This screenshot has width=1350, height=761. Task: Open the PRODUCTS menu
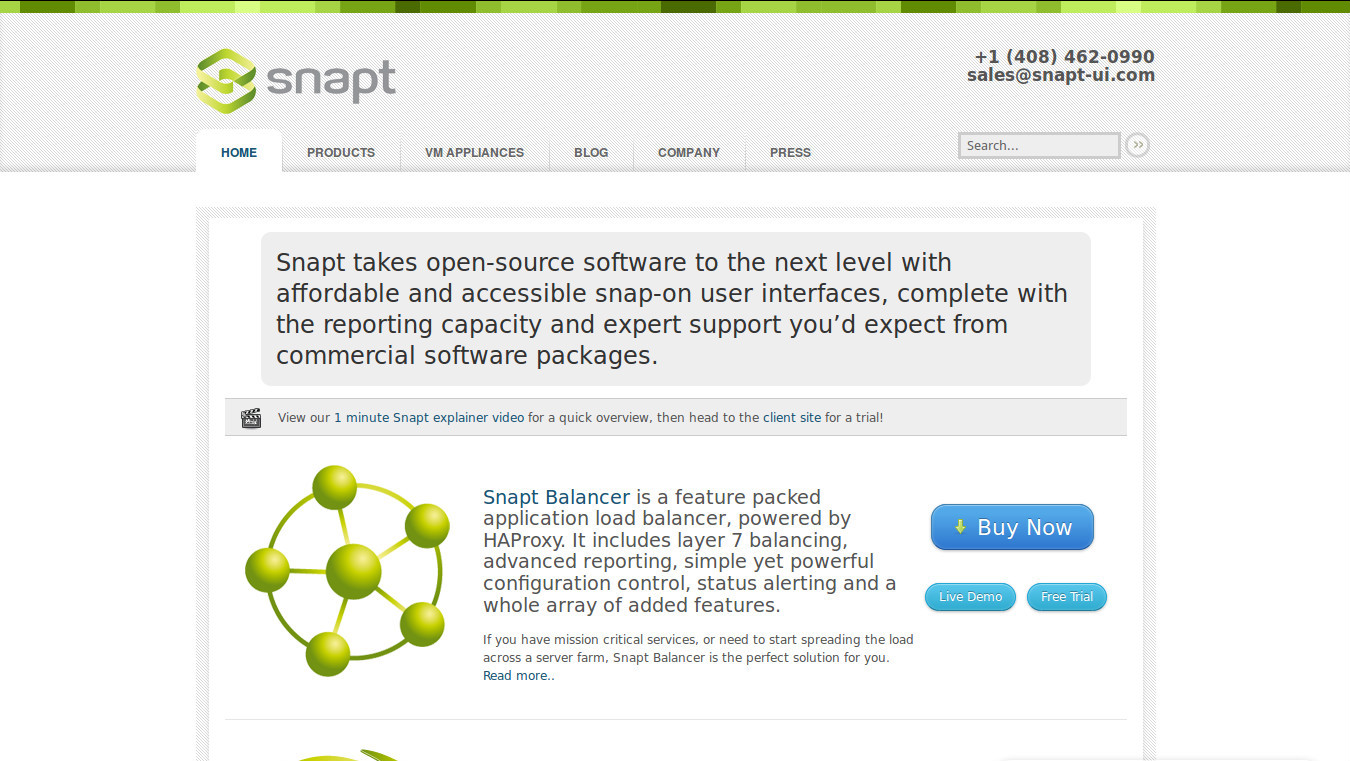pos(341,152)
